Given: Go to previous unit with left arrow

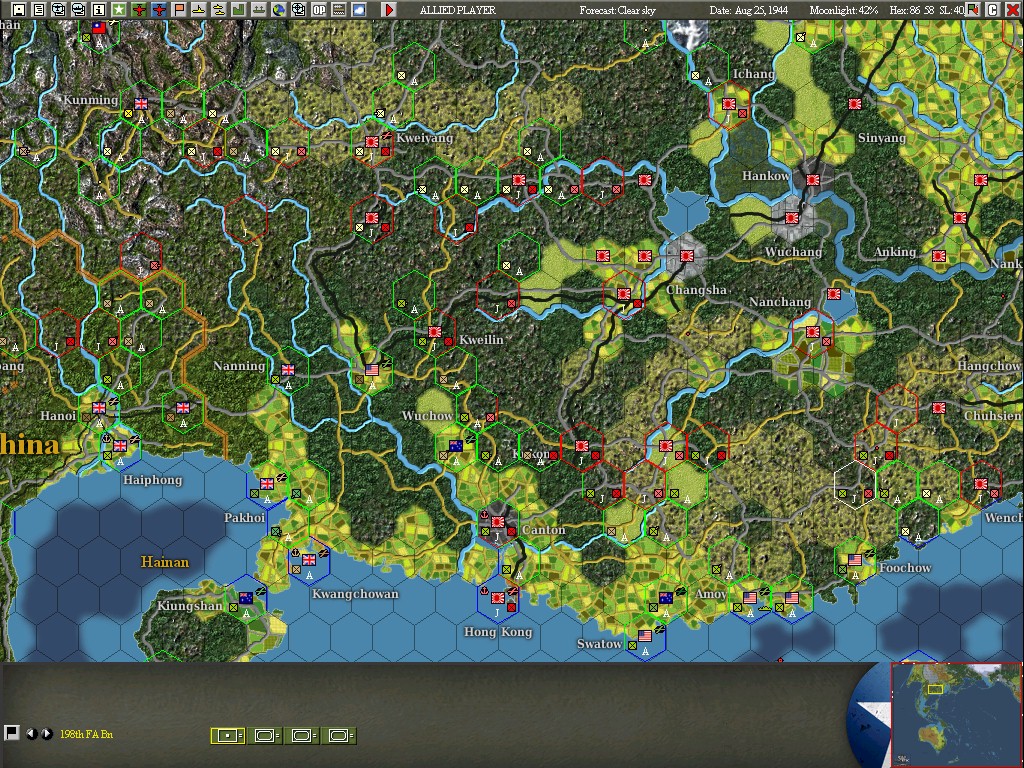Looking at the screenshot, I should coord(31,734).
